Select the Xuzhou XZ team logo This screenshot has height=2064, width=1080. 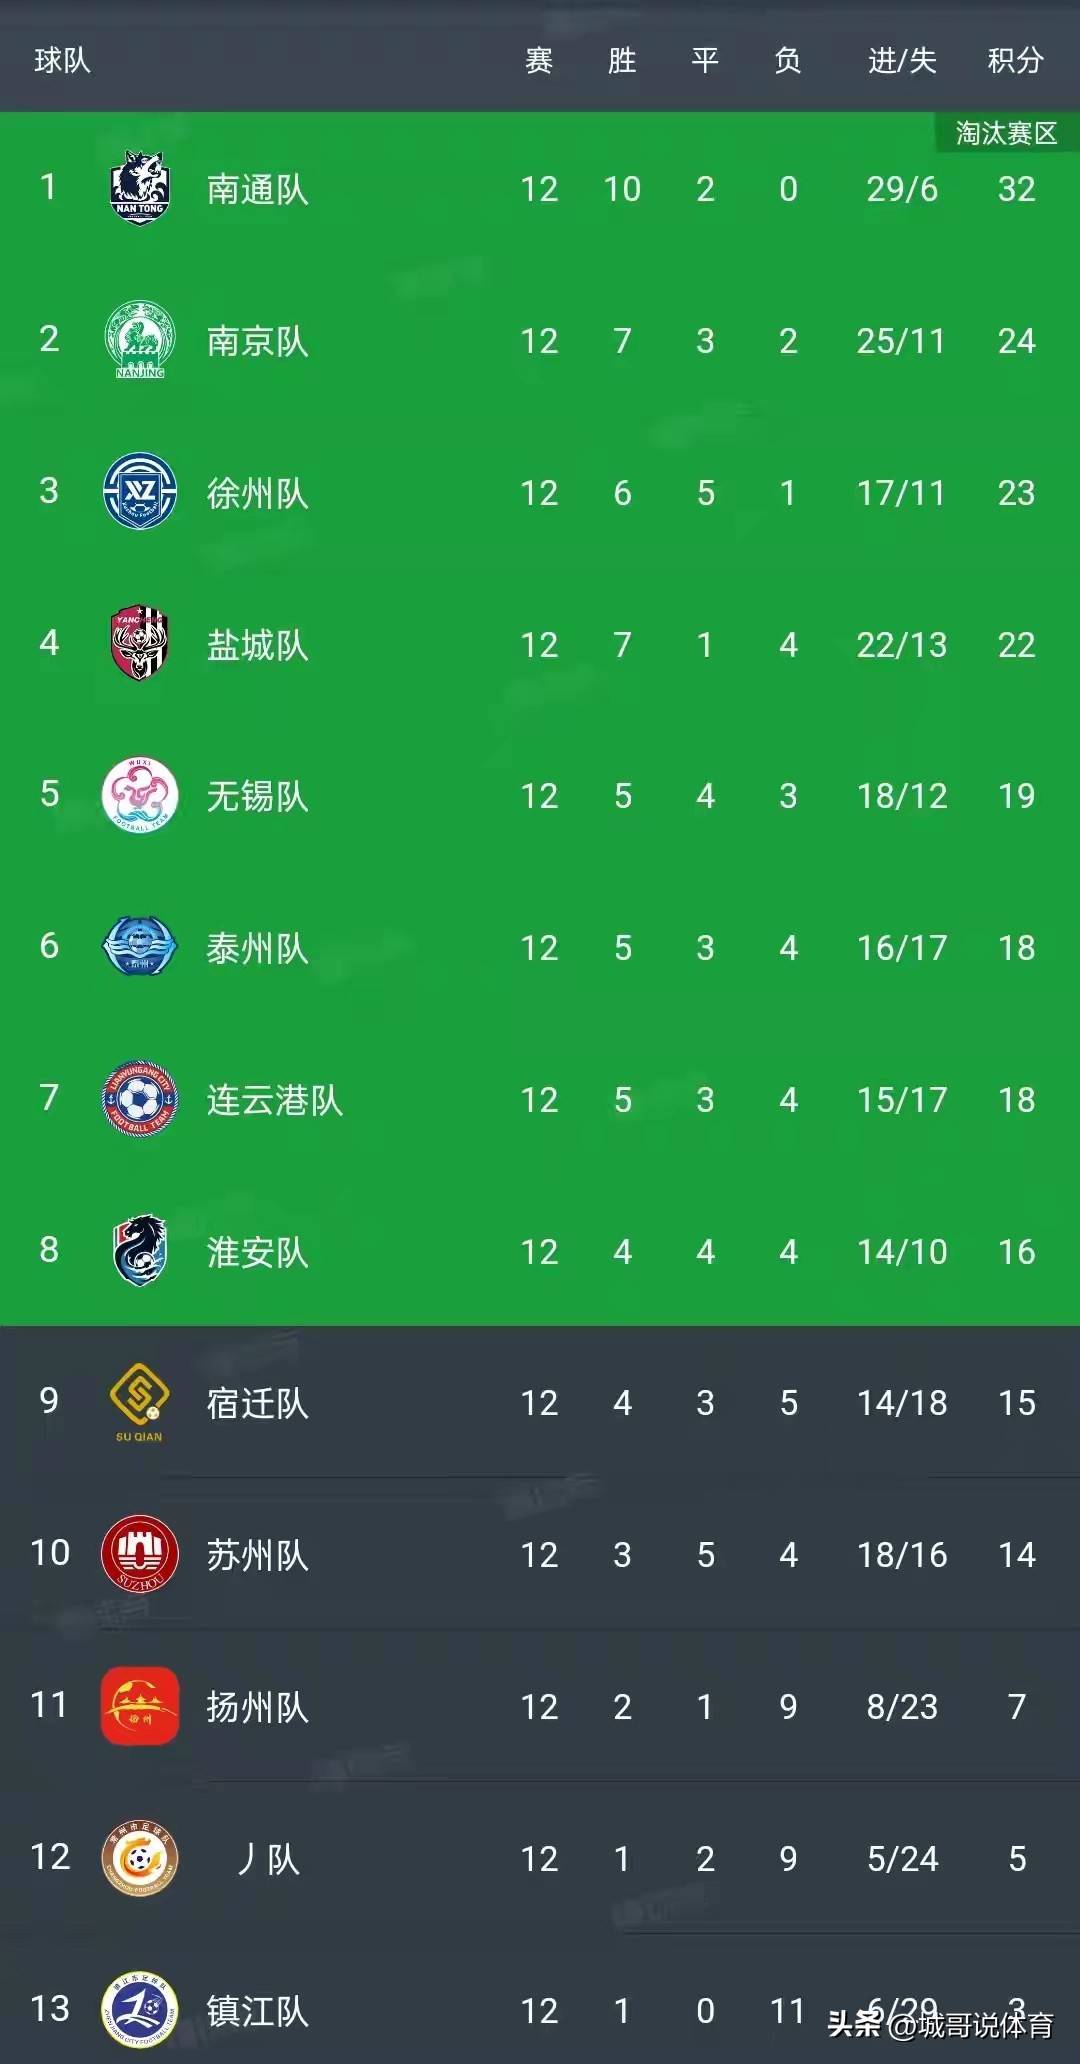pyautogui.click(x=140, y=491)
